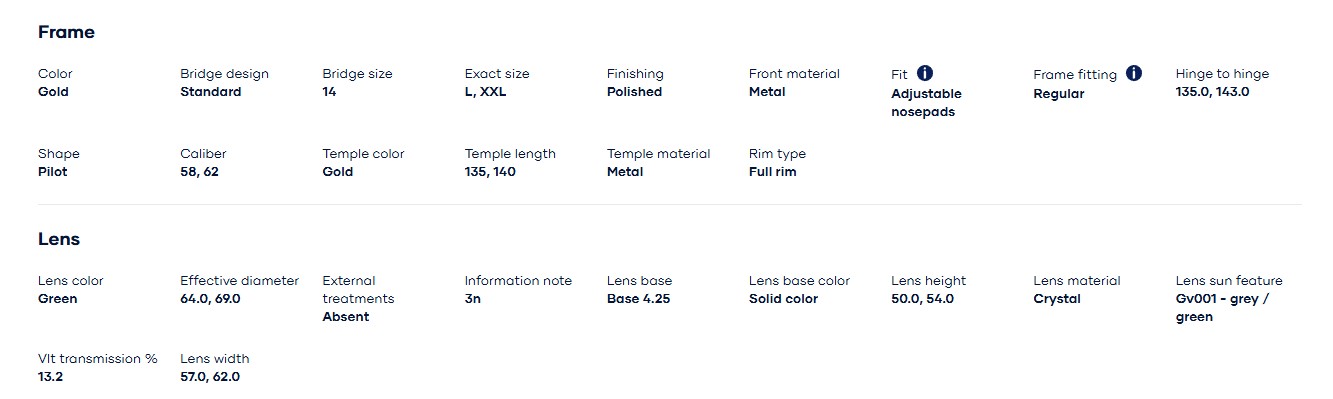Select the Green lens color value
This screenshot has width=1333, height=399.
(x=57, y=299)
